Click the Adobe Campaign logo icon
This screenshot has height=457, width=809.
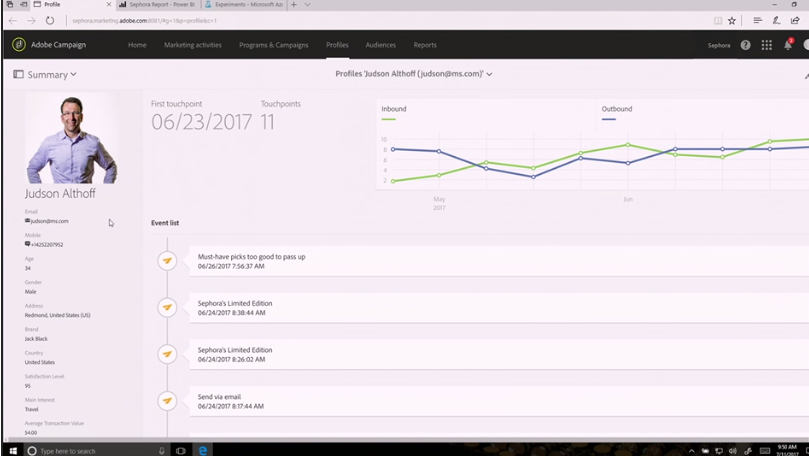(x=18, y=45)
